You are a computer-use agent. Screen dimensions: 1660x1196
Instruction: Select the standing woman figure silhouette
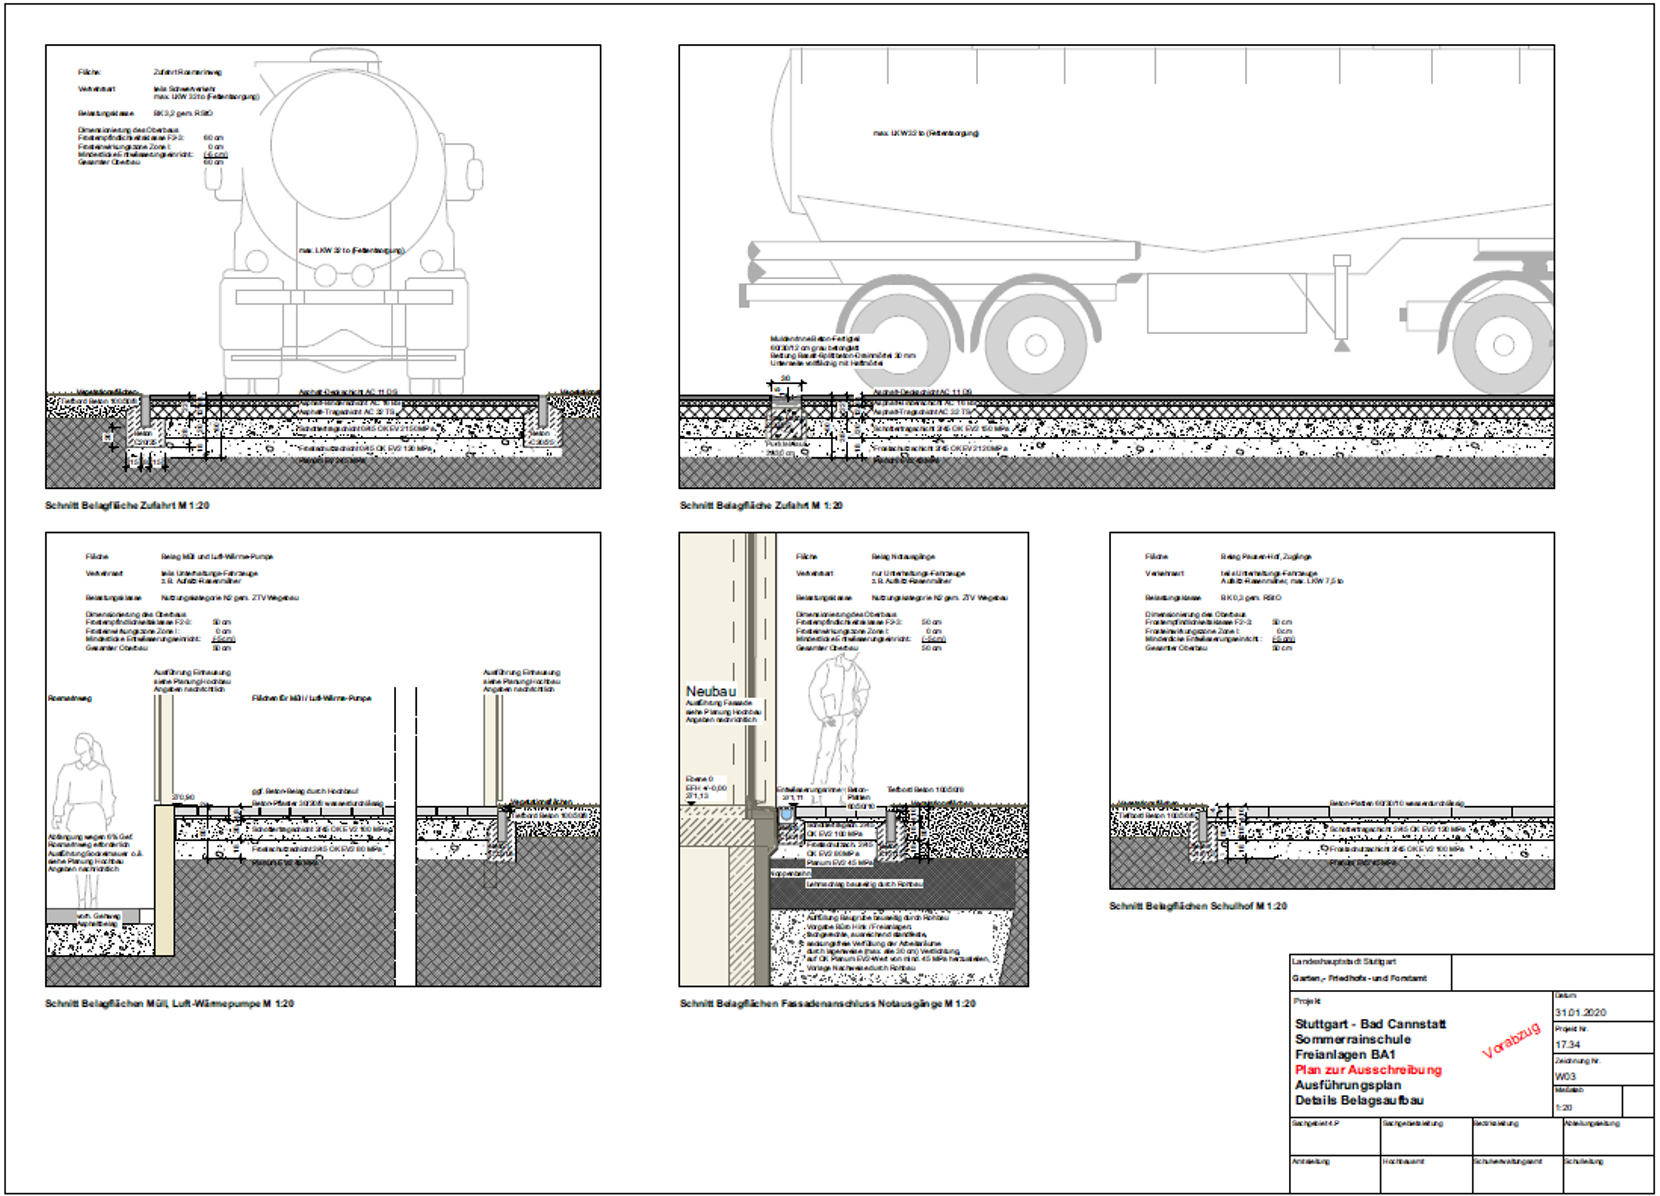84,790
